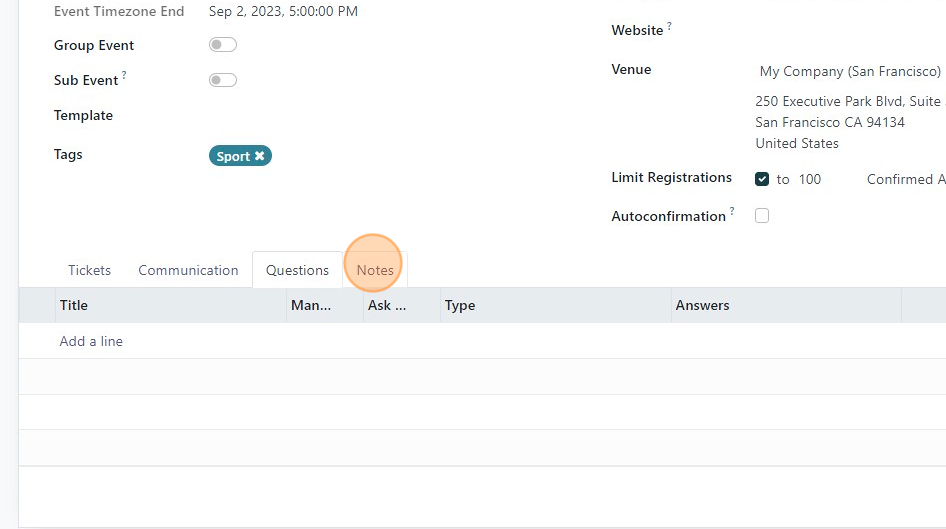Viewport: 946px width, 529px height.
Task: Remove the Sport tag with its x icon
Action: (x=259, y=156)
